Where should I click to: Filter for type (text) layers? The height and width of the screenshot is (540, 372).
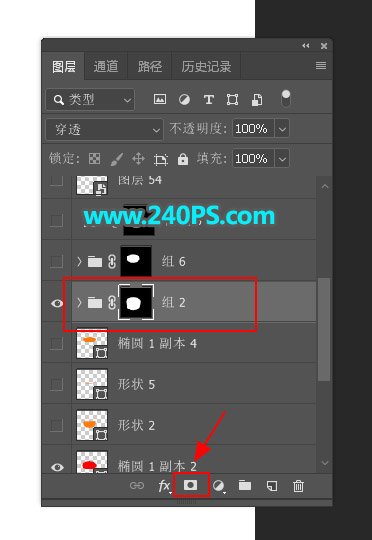point(208,100)
